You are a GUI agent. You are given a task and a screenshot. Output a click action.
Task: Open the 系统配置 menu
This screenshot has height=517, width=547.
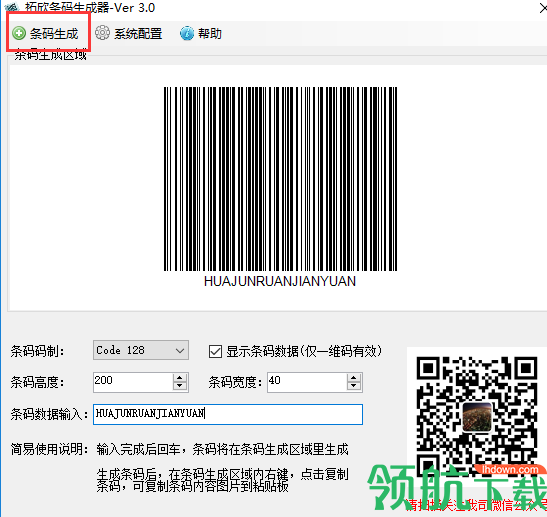[x=129, y=33]
